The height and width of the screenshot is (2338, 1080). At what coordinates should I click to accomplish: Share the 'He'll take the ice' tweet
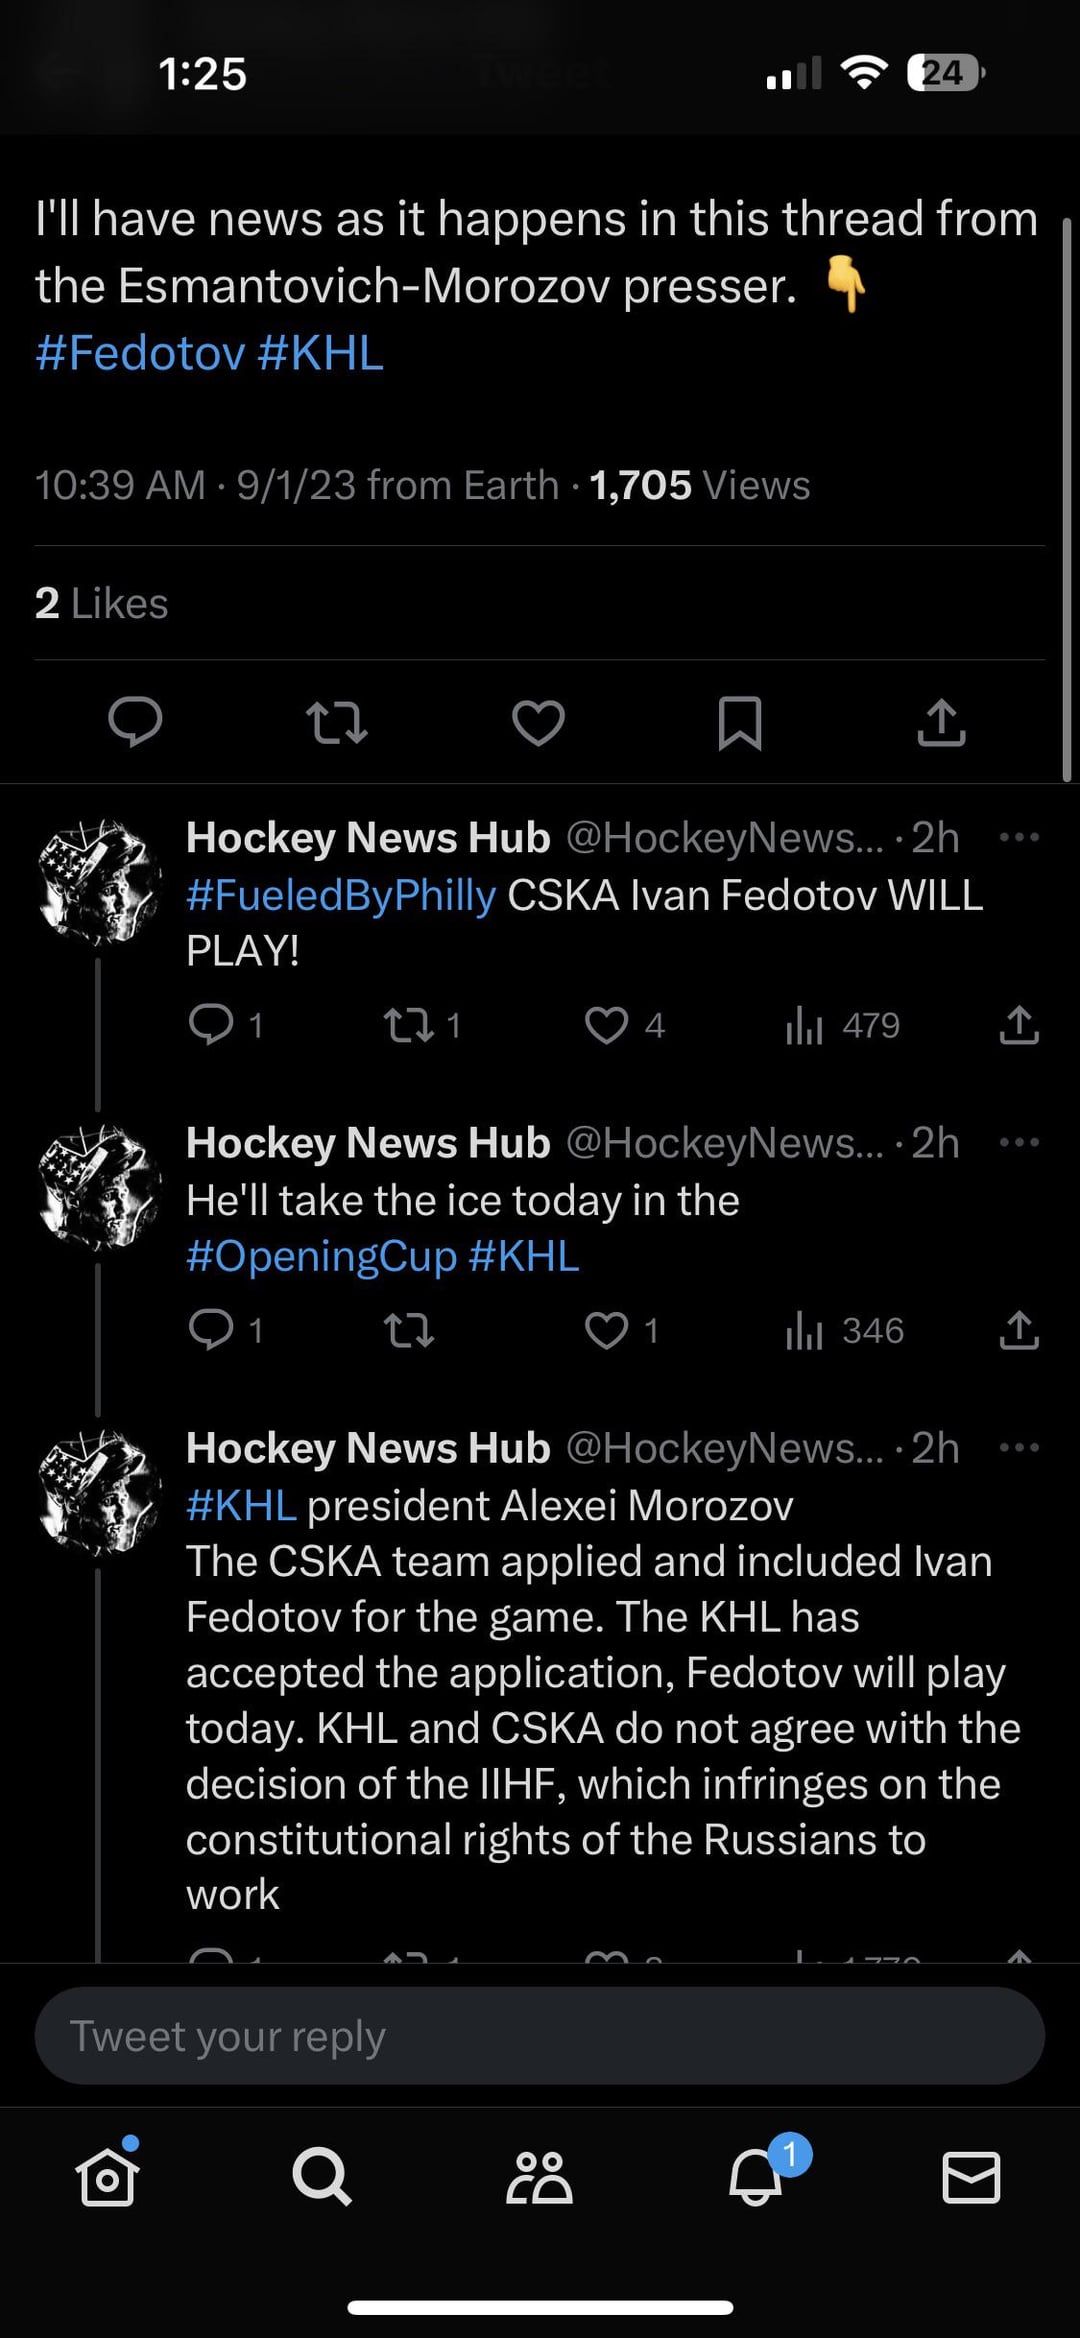click(1019, 1331)
